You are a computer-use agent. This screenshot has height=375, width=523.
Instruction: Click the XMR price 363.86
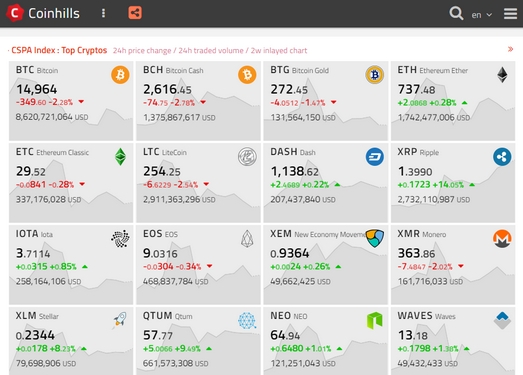(416, 254)
